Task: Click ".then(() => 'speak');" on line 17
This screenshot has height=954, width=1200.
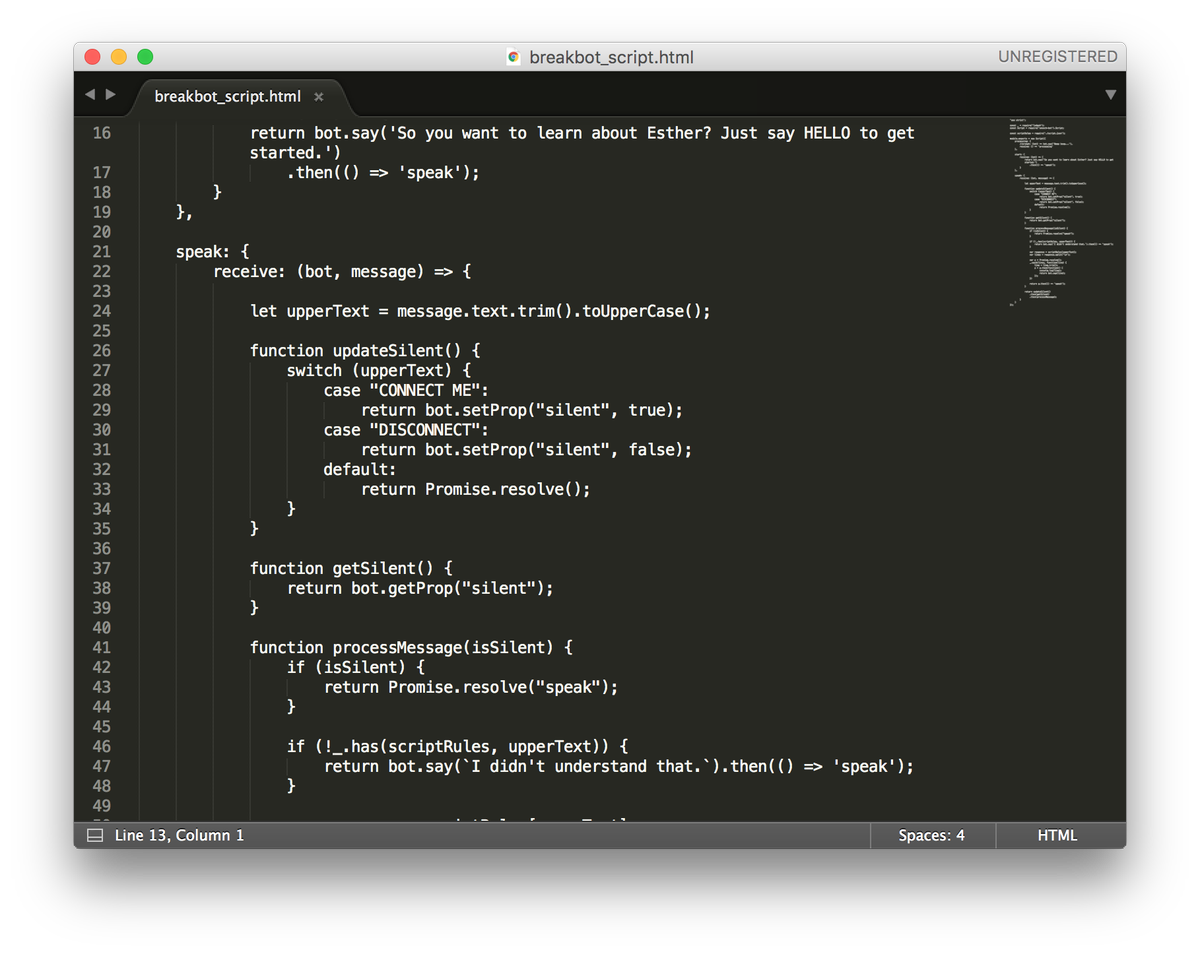Action: (x=383, y=173)
